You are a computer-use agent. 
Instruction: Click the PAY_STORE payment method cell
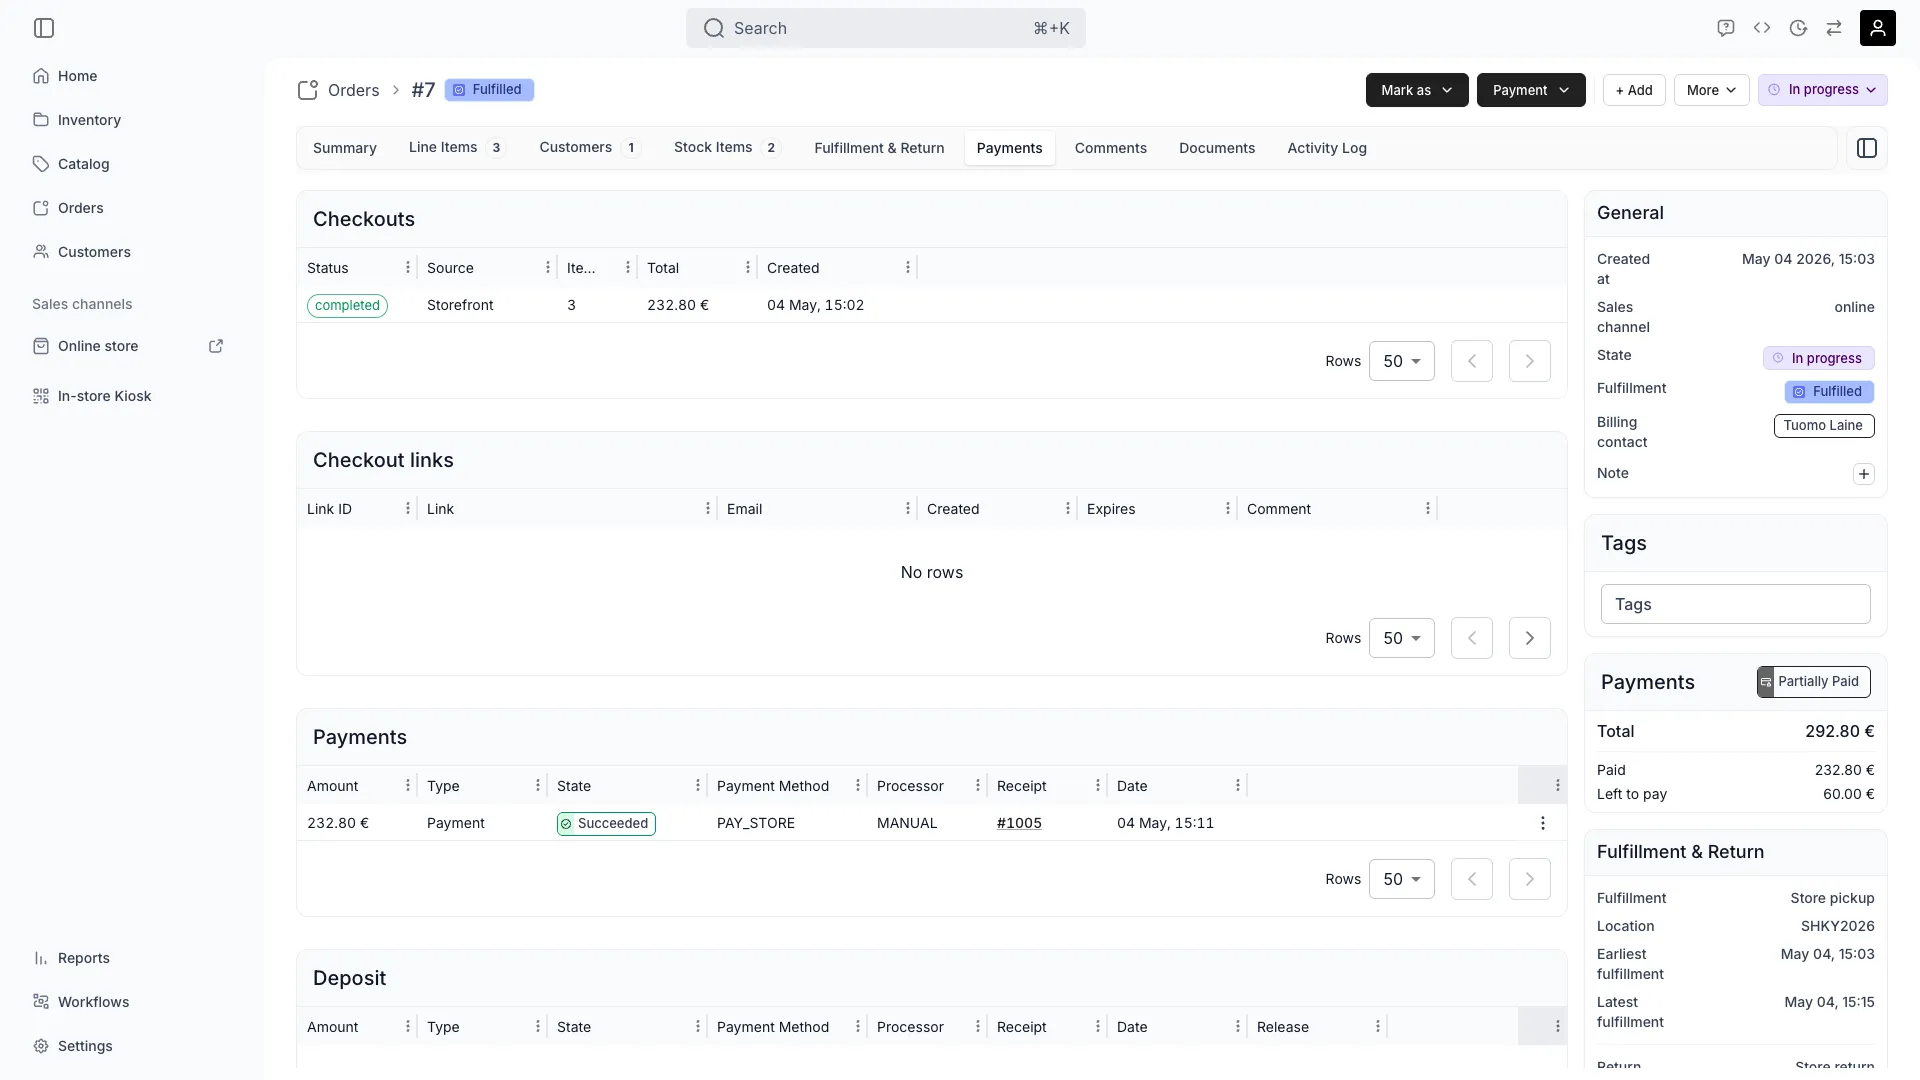click(x=756, y=823)
